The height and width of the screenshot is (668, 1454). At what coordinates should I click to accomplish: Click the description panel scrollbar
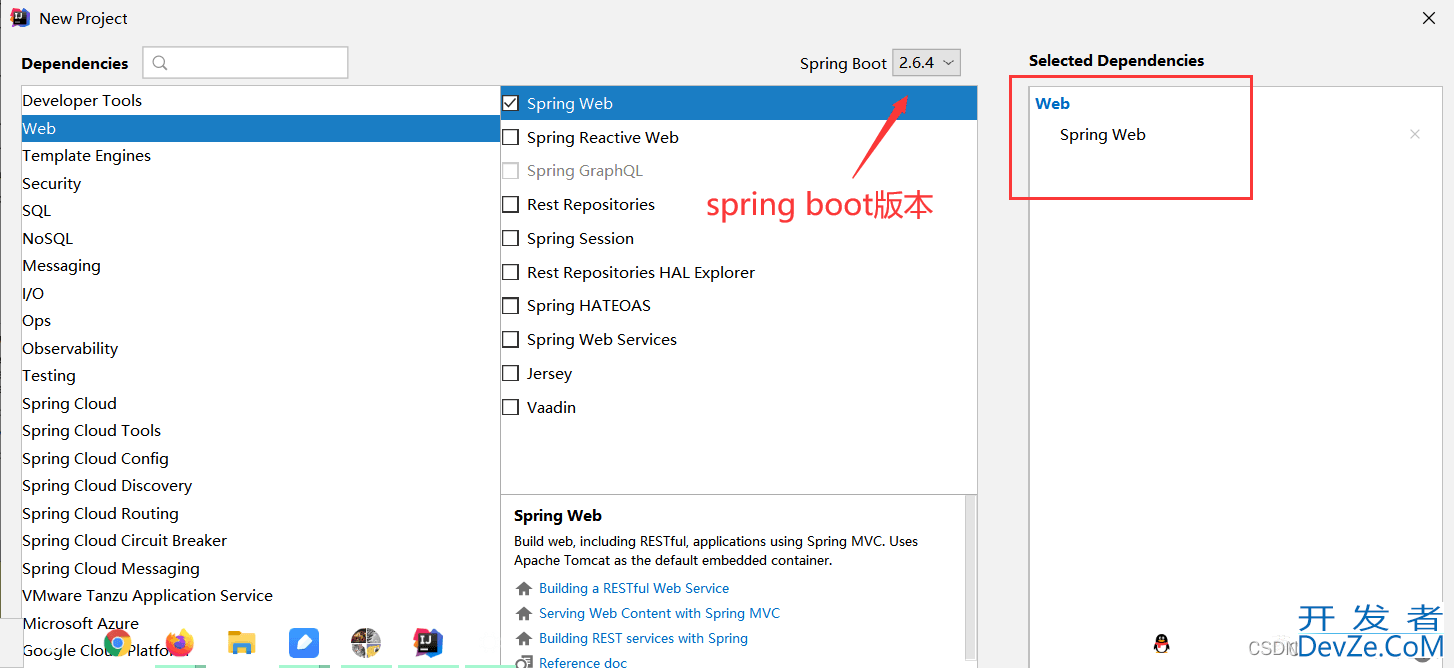(970, 580)
